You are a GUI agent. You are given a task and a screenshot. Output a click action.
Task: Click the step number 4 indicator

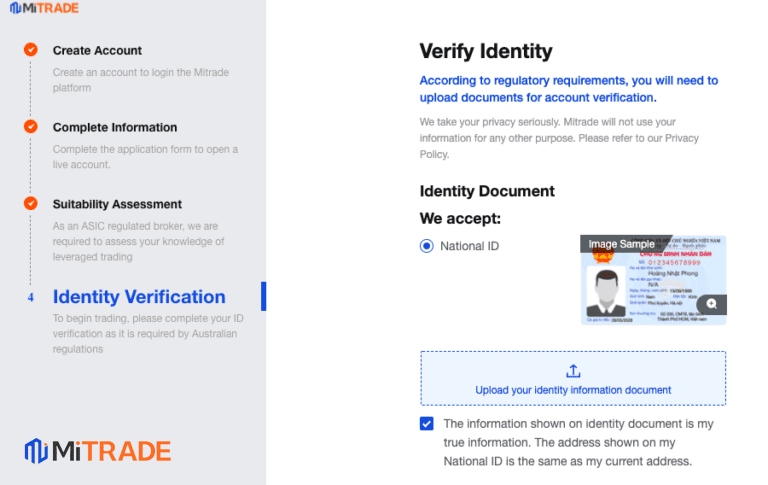[31, 297]
